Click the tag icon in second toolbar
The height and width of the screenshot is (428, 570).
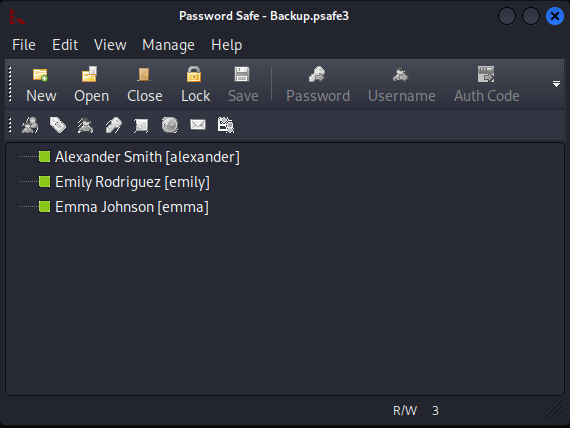(58, 125)
